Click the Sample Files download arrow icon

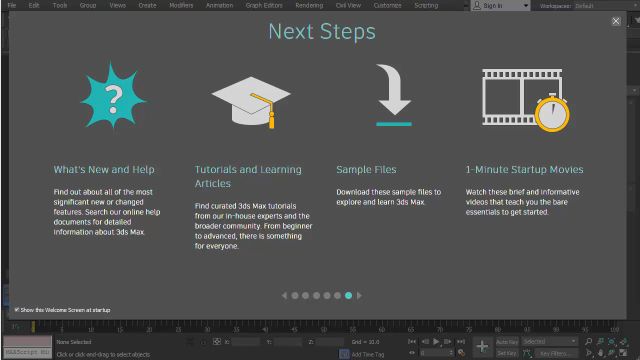pyautogui.click(x=393, y=95)
